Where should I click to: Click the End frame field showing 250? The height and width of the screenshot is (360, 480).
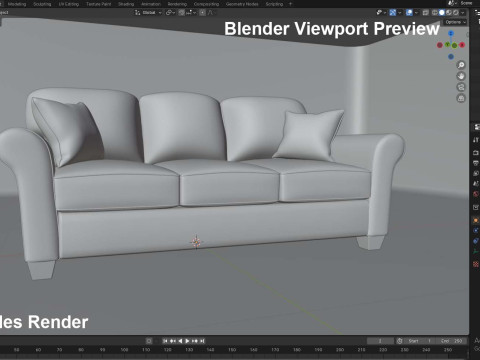pos(451,341)
